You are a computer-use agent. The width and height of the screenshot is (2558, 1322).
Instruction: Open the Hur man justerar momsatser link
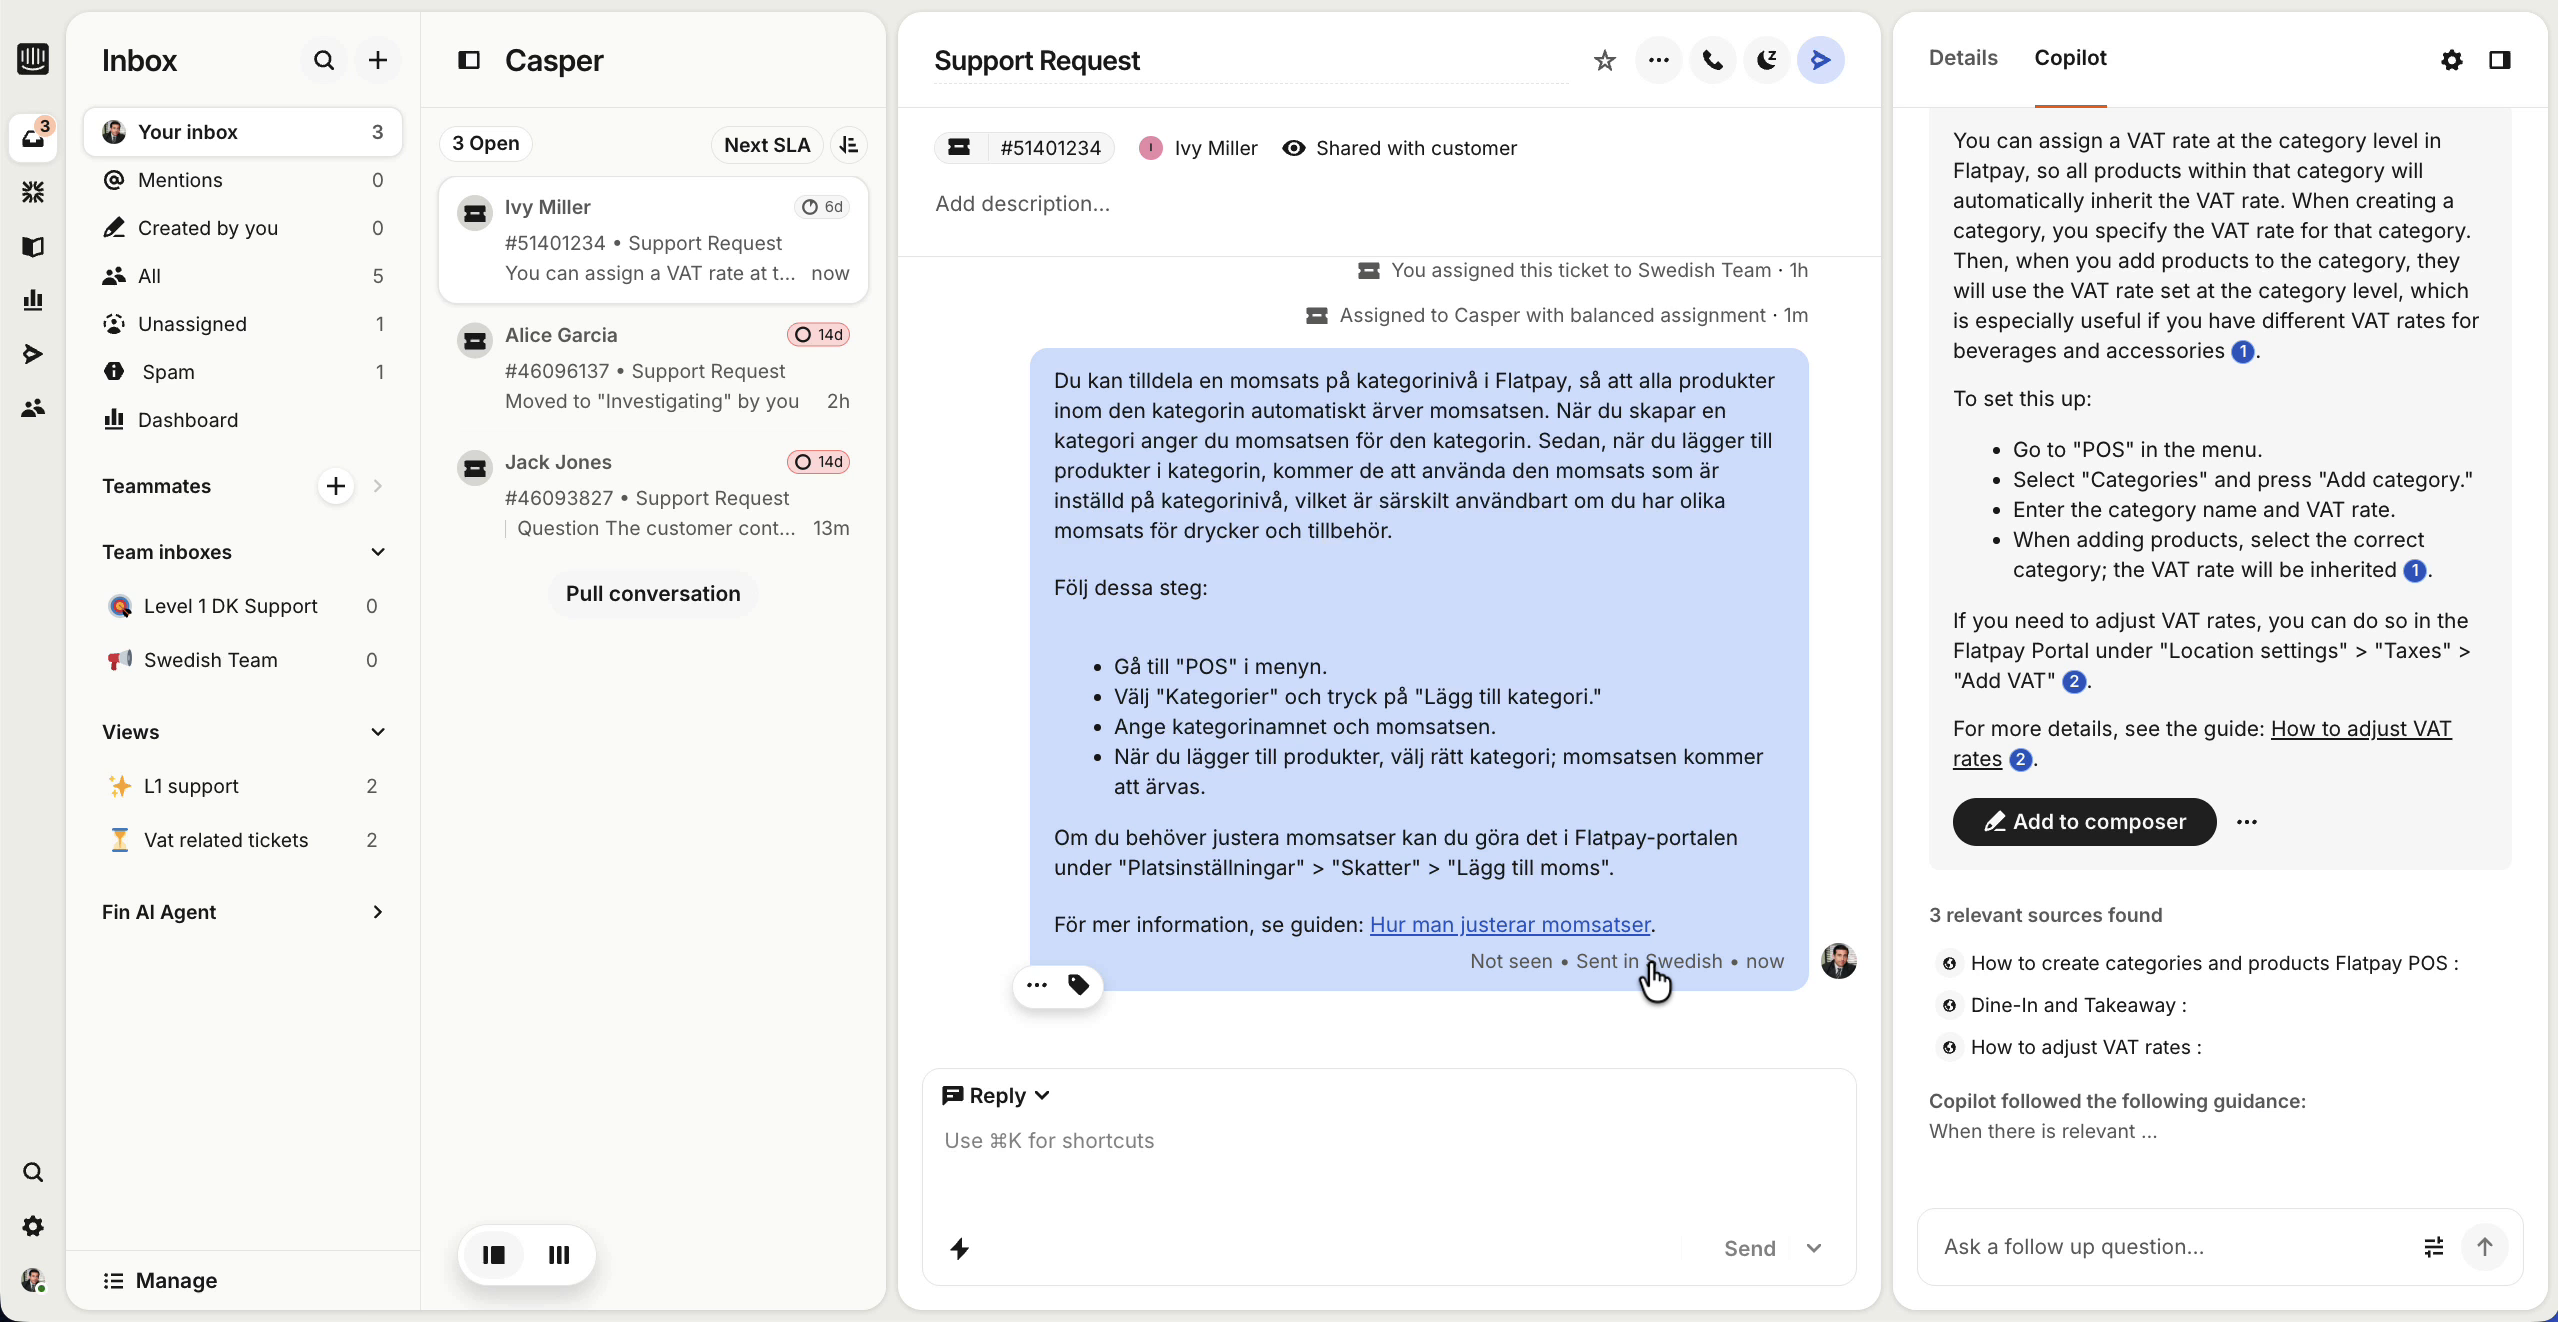tap(1509, 925)
